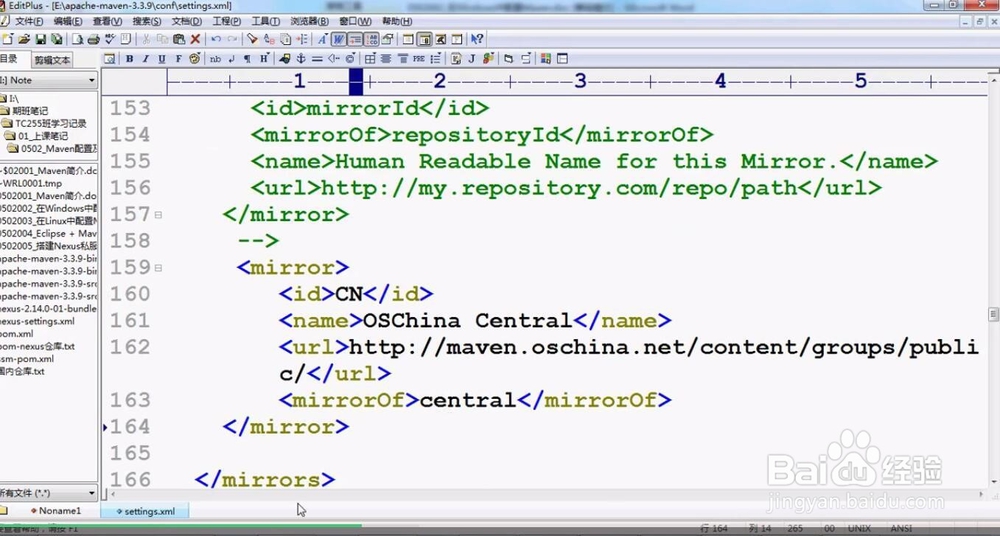Switch to the settings.xml document tab
Screen dimensions: 1000x536
tap(145, 511)
